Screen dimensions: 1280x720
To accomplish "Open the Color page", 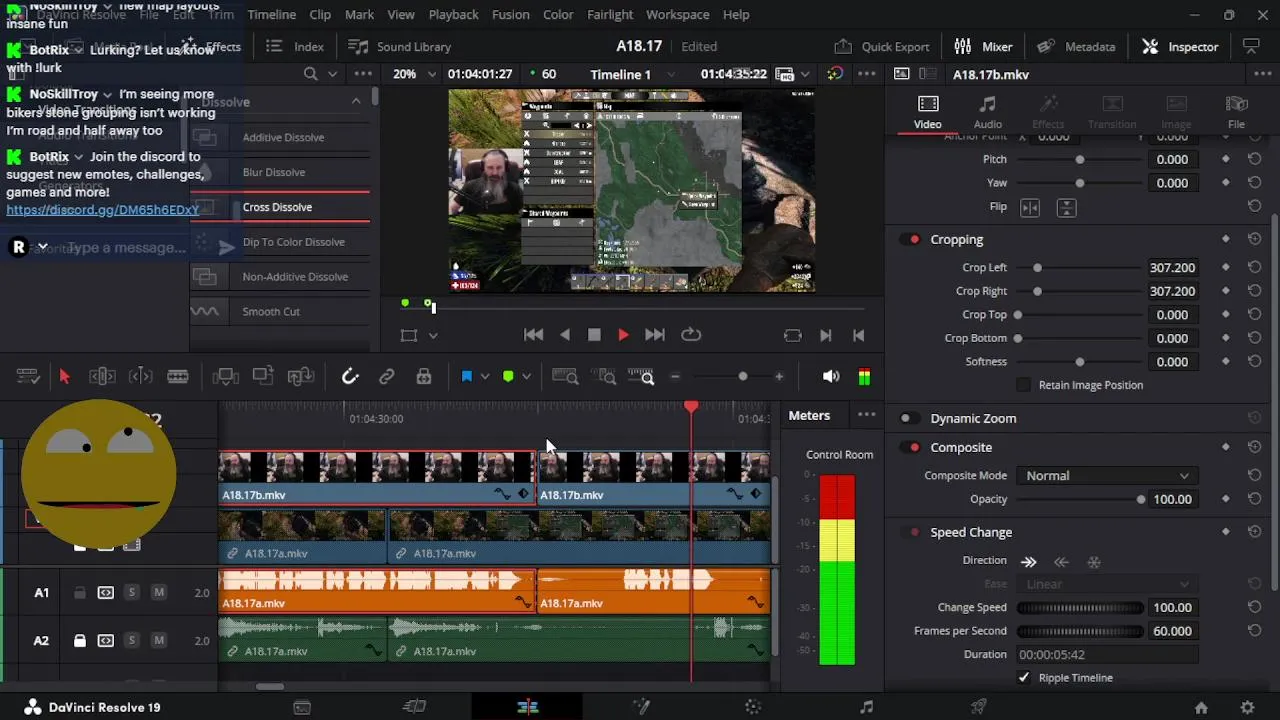I will [x=753, y=707].
